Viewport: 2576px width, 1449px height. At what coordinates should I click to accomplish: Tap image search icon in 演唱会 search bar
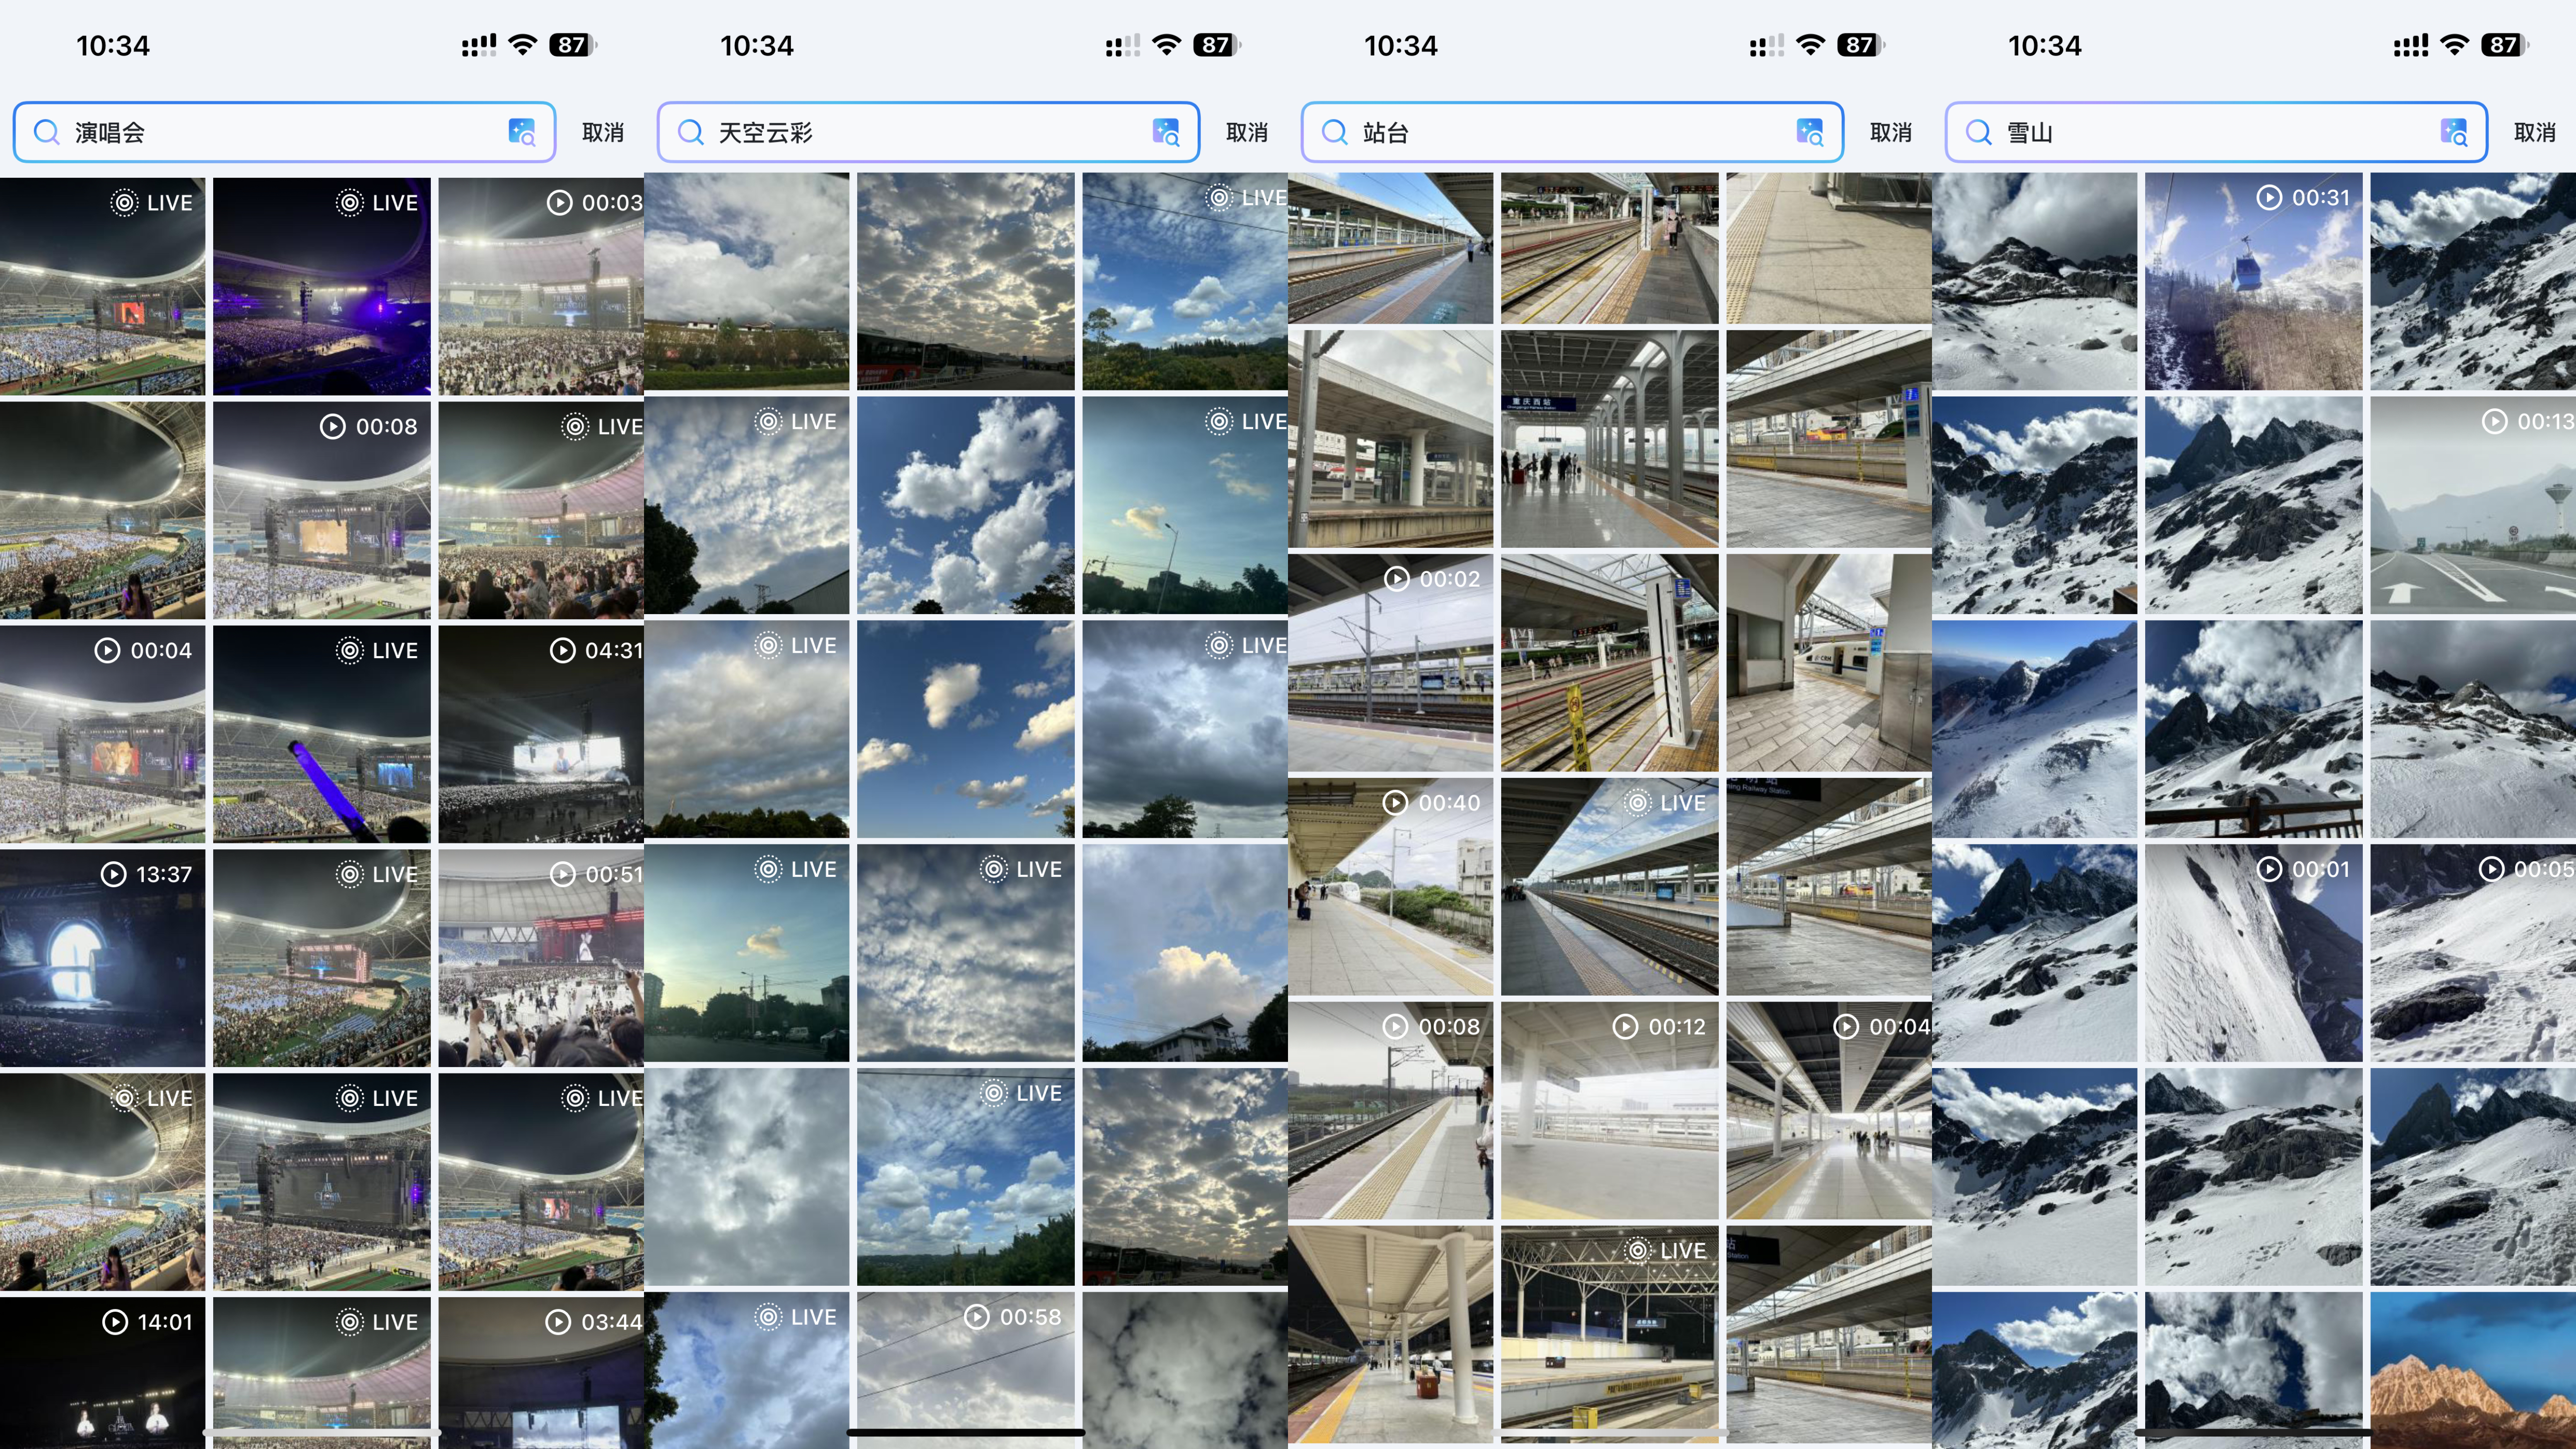(522, 132)
